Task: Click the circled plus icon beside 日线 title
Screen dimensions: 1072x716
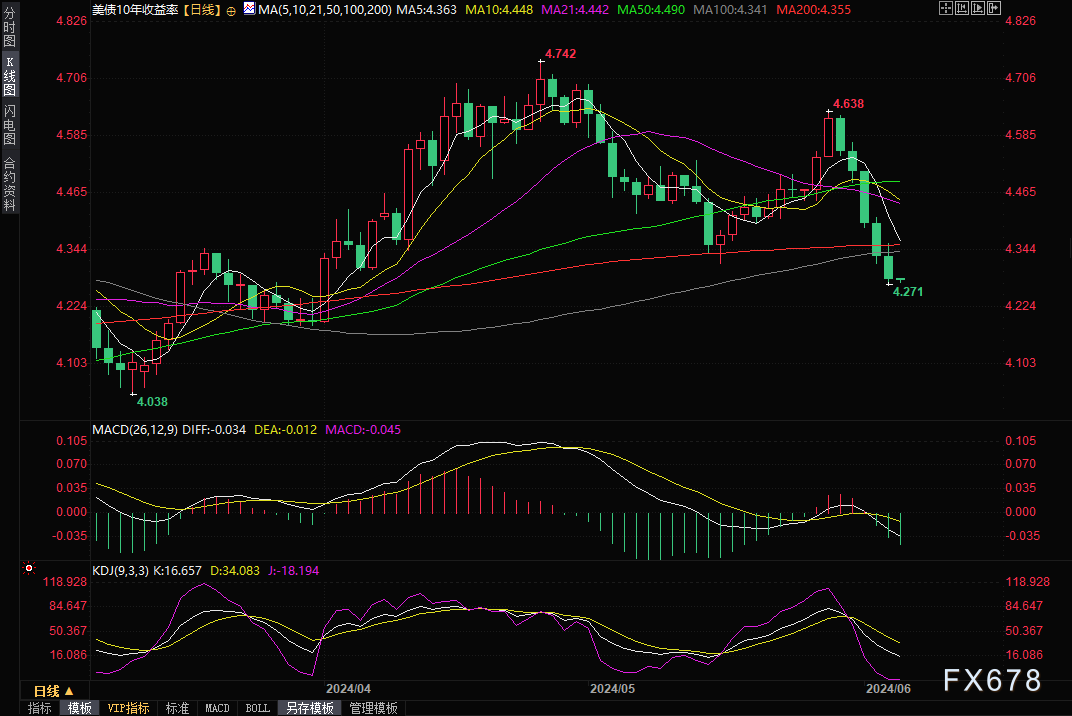Action: pyautogui.click(x=232, y=10)
